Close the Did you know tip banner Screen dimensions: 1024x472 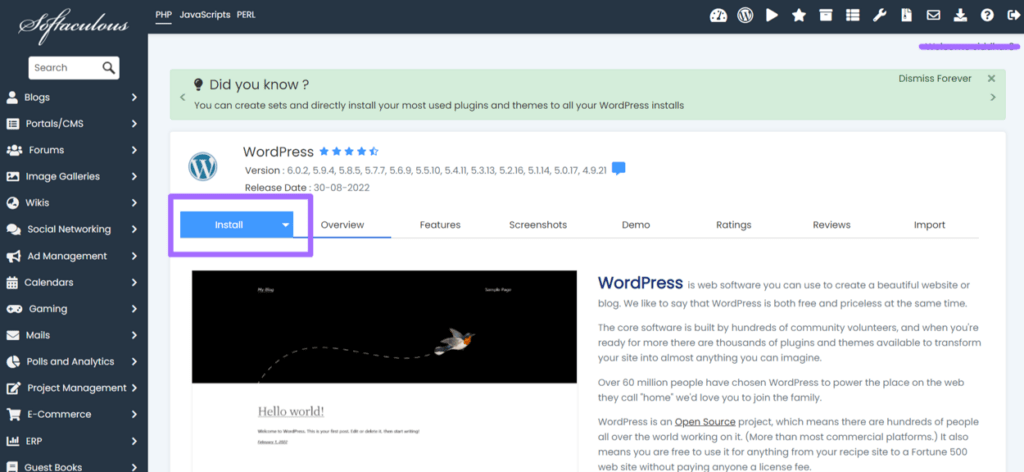click(x=991, y=78)
